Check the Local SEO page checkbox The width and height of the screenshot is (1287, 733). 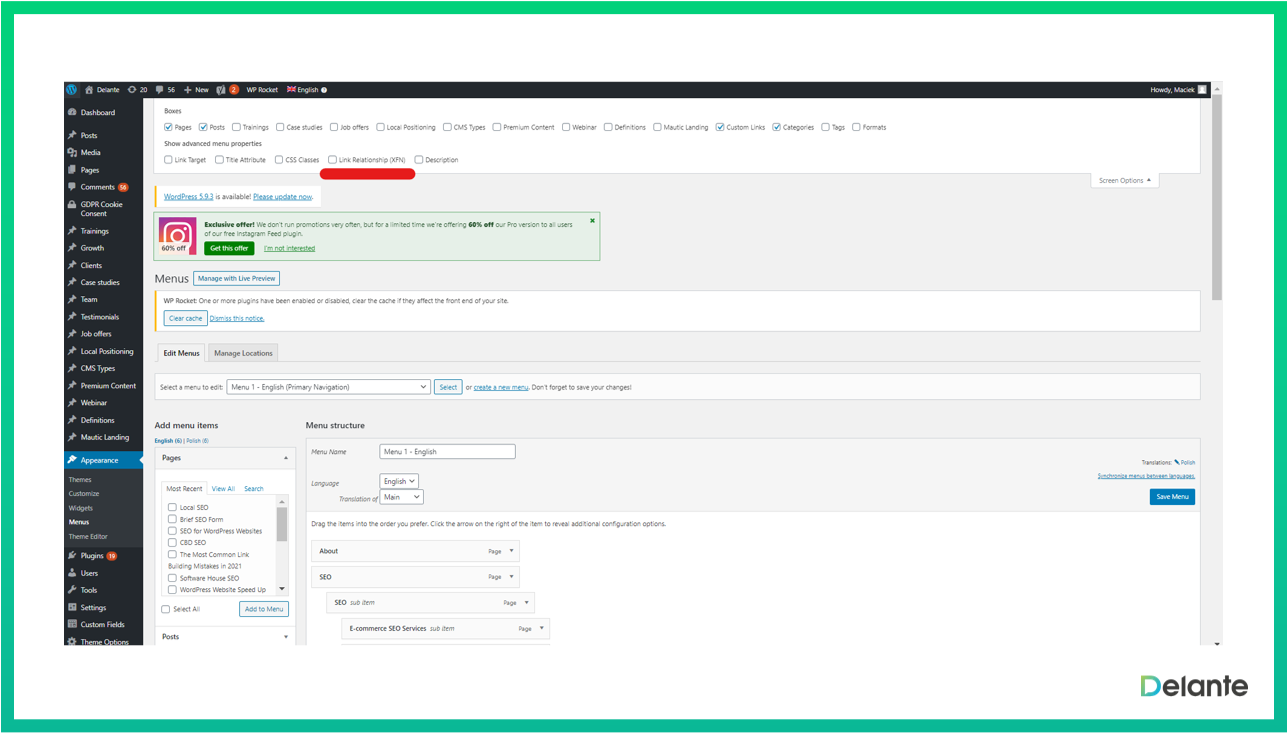coord(172,508)
